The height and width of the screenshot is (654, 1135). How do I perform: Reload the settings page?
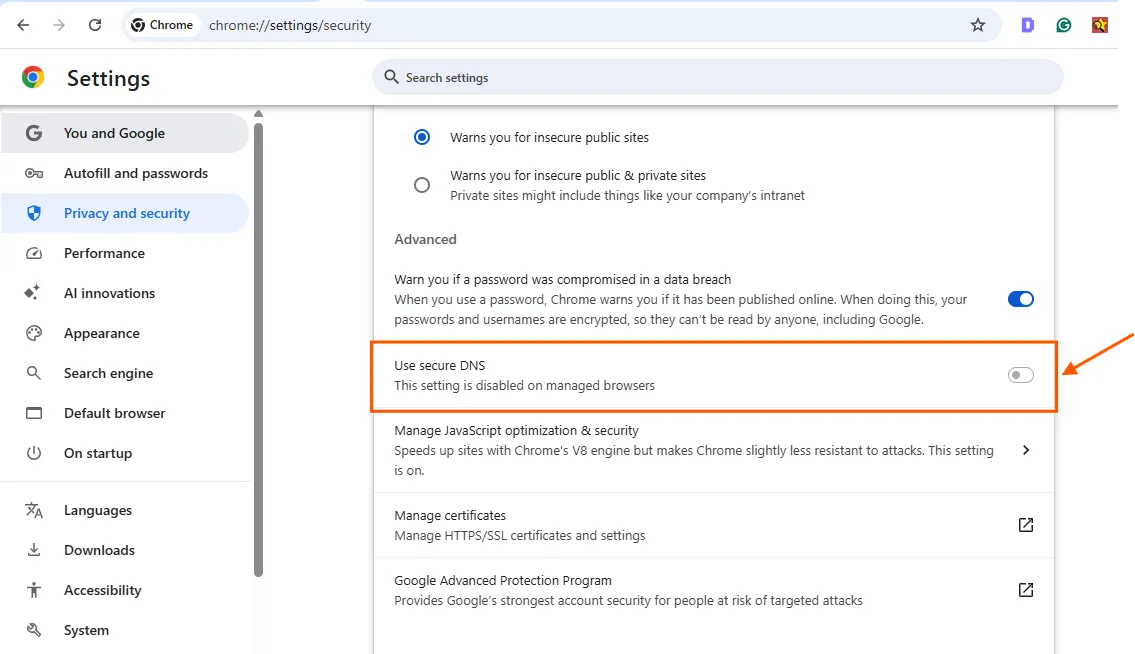95,25
